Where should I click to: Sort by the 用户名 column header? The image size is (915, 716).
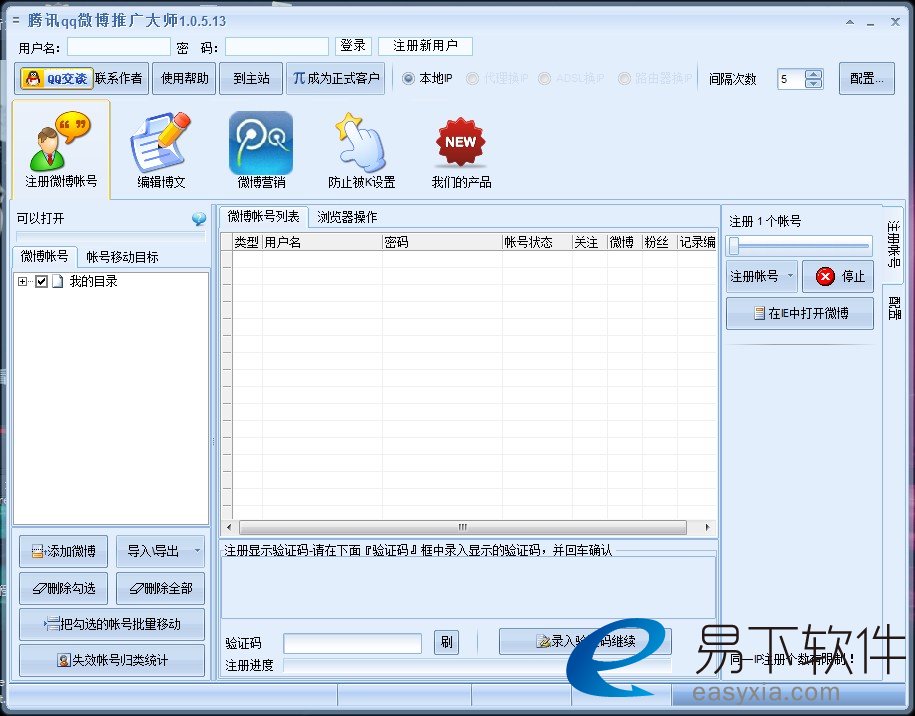pos(322,242)
